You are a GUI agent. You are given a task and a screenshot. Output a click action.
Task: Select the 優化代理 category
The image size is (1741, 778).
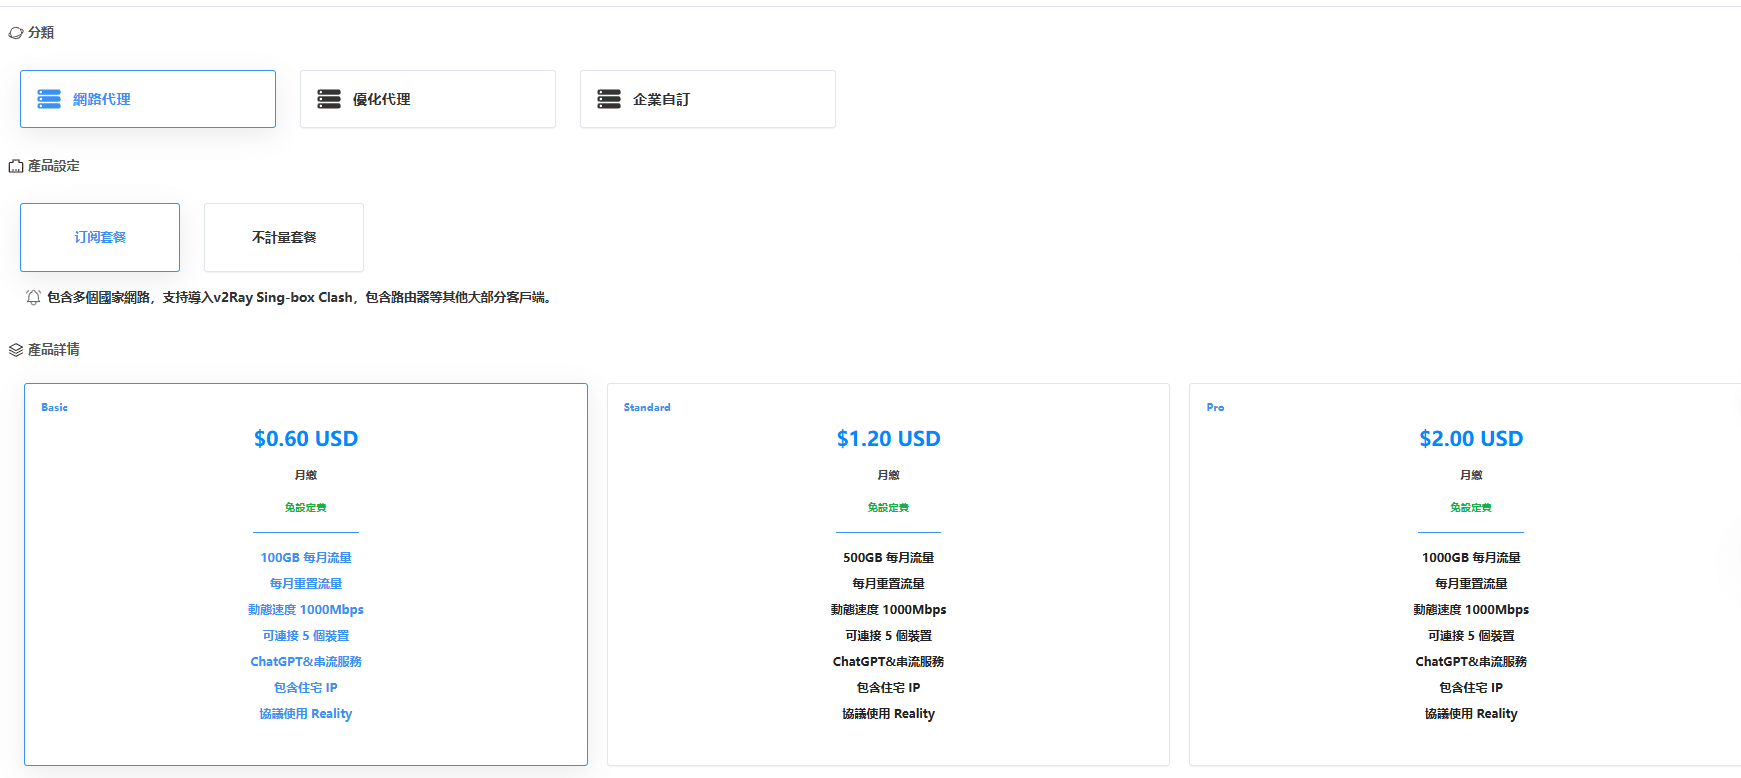428,99
